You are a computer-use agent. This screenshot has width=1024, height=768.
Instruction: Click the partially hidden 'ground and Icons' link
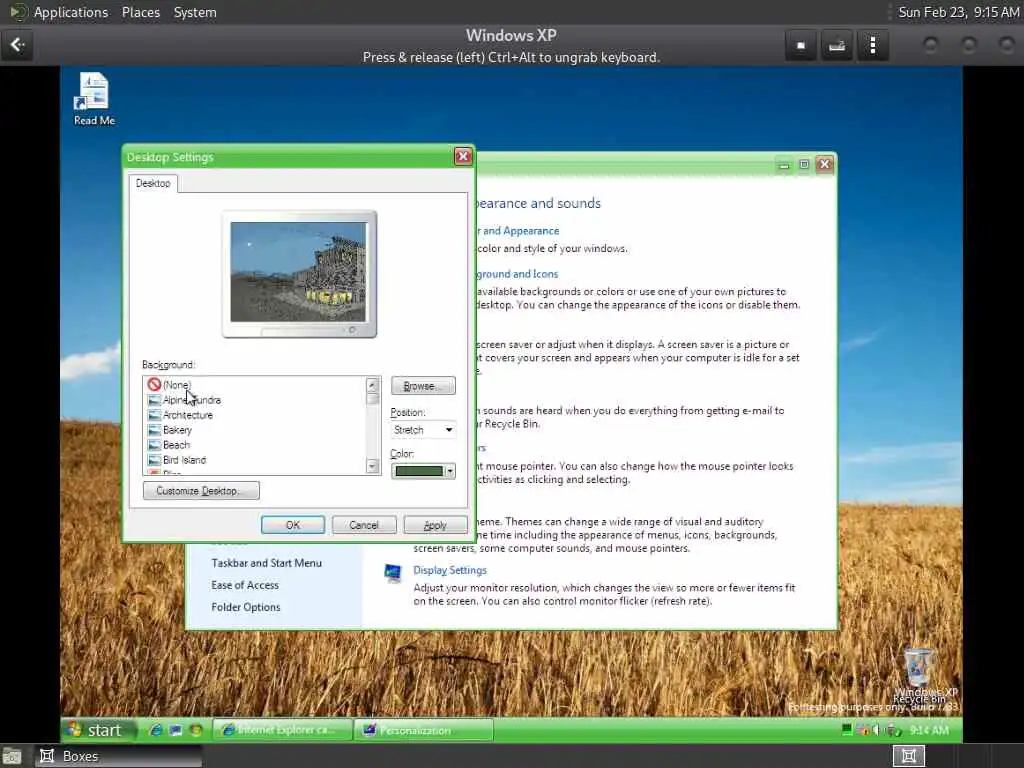517,274
